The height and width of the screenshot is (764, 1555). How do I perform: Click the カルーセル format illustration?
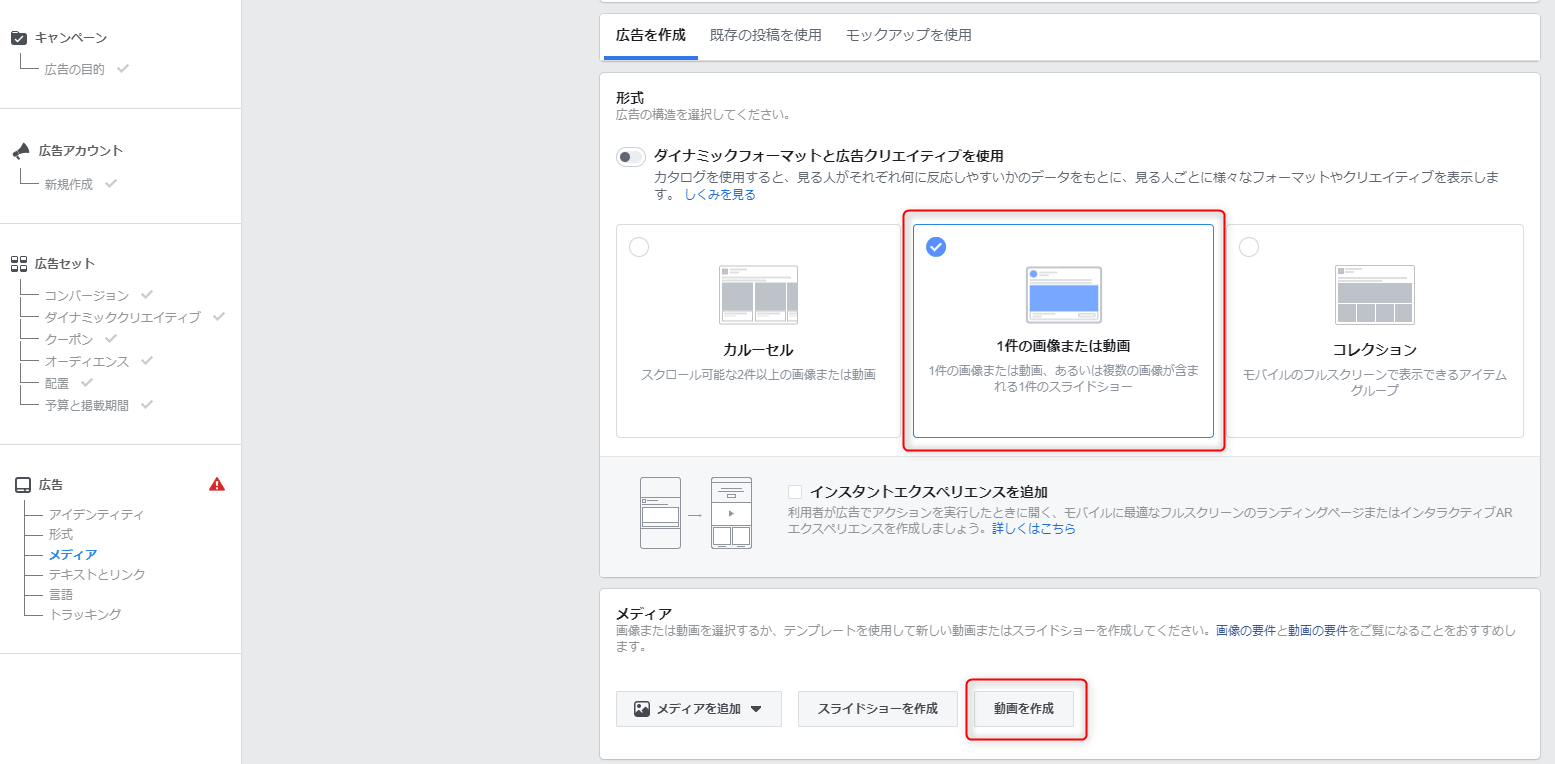(x=758, y=295)
